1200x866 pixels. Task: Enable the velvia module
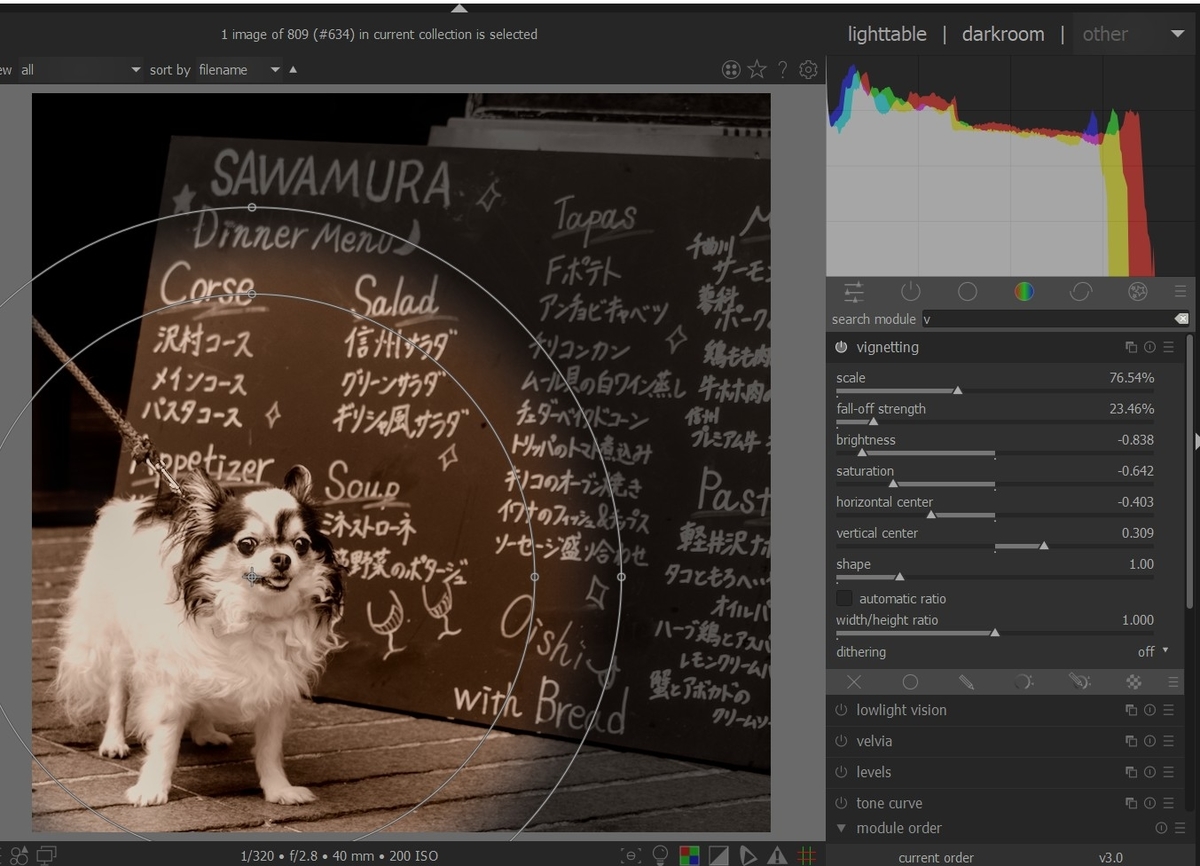[x=841, y=741]
